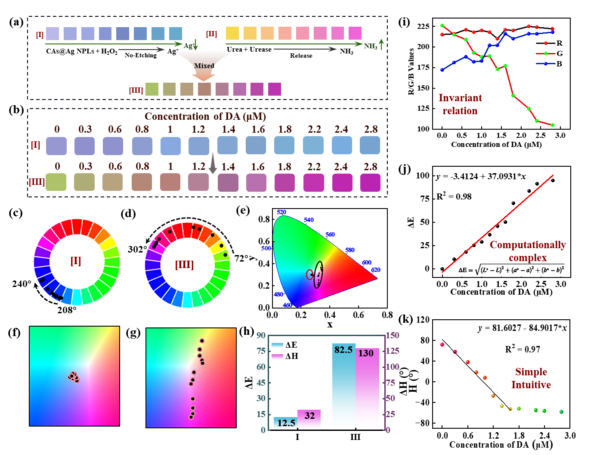Click the orange Mixed funnel arrow

coord(203,62)
